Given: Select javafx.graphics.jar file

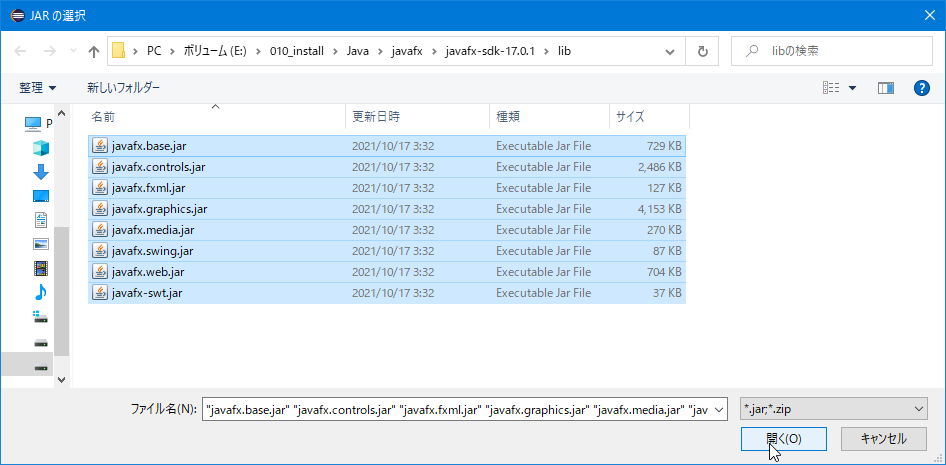Looking at the screenshot, I should [387, 209].
